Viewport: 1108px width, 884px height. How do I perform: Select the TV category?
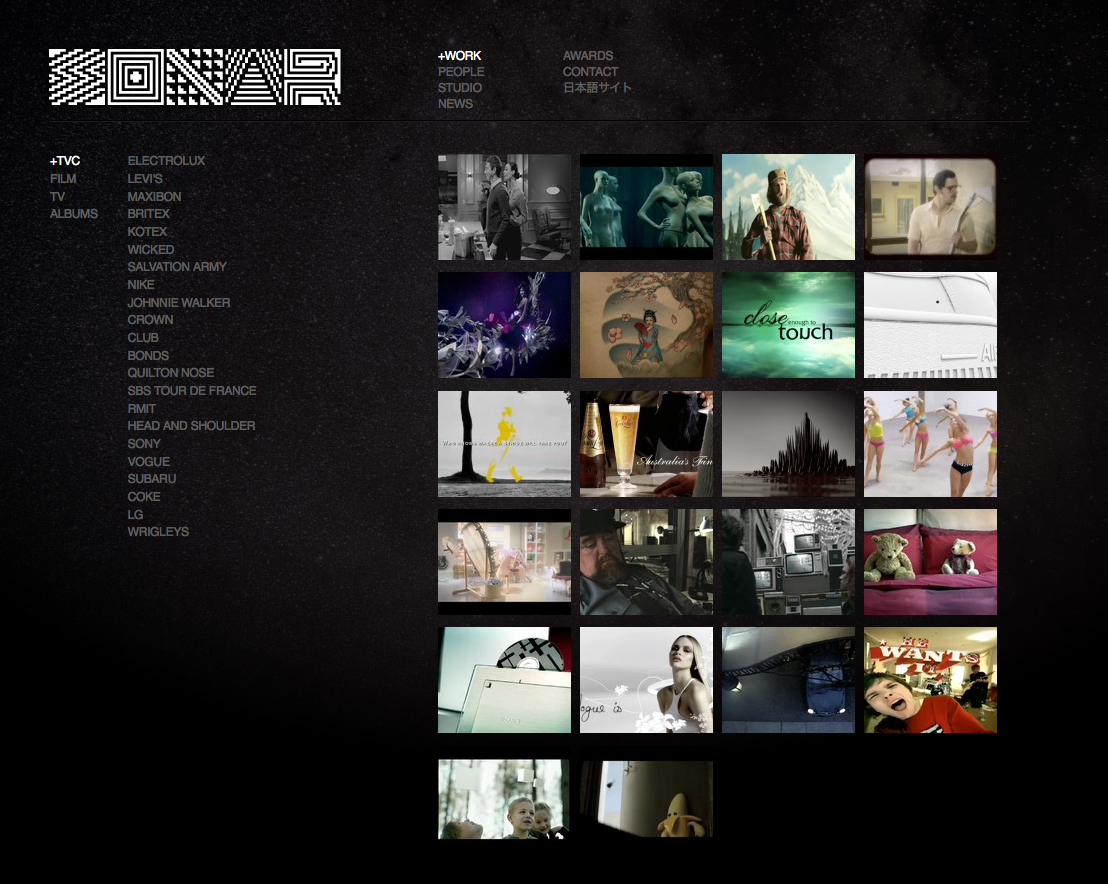tap(57, 196)
